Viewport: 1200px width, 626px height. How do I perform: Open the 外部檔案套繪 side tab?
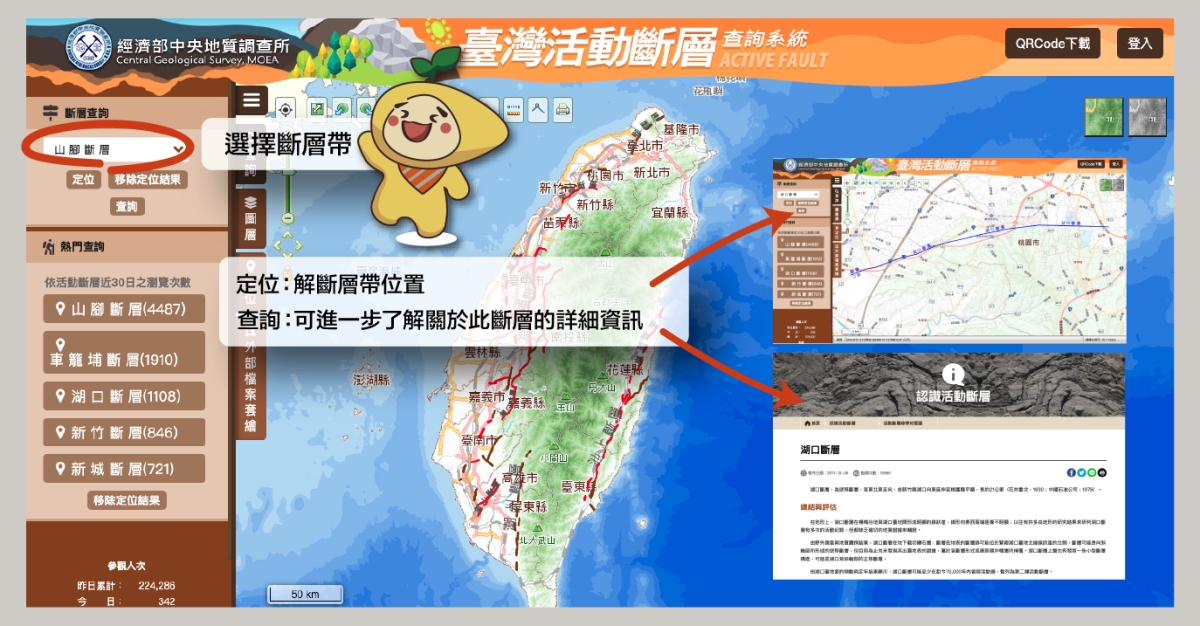coord(251,385)
